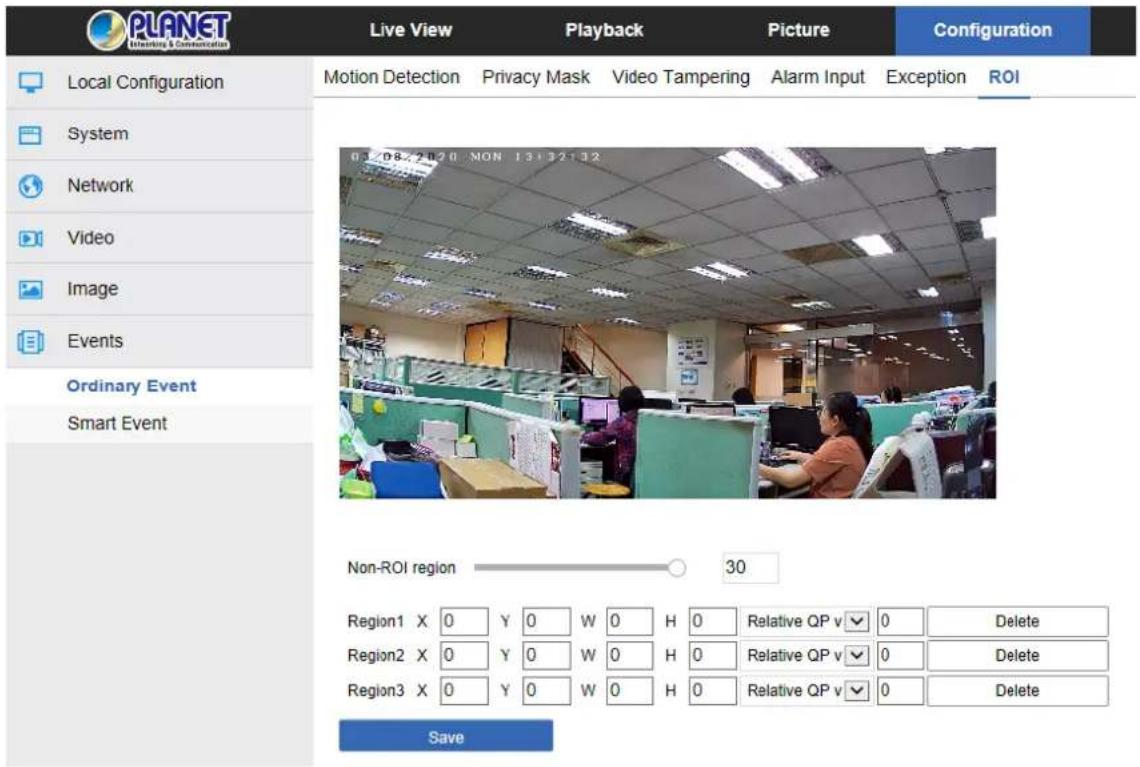The height and width of the screenshot is (767, 1140).
Task: Click the Region3 QP value field
Action: [900, 691]
